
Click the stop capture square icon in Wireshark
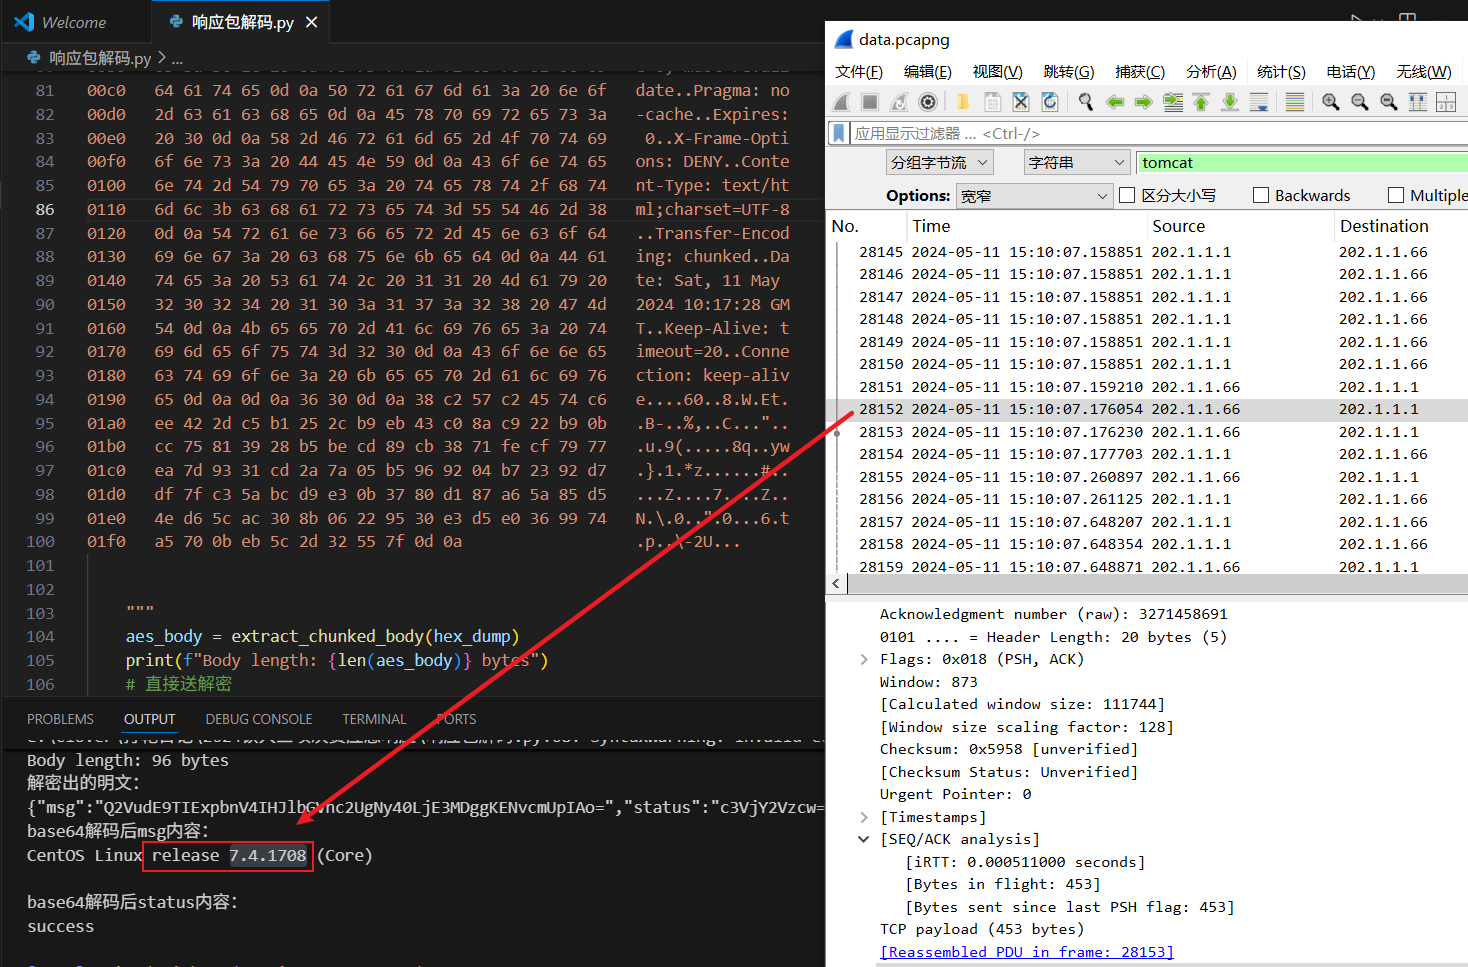point(870,102)
